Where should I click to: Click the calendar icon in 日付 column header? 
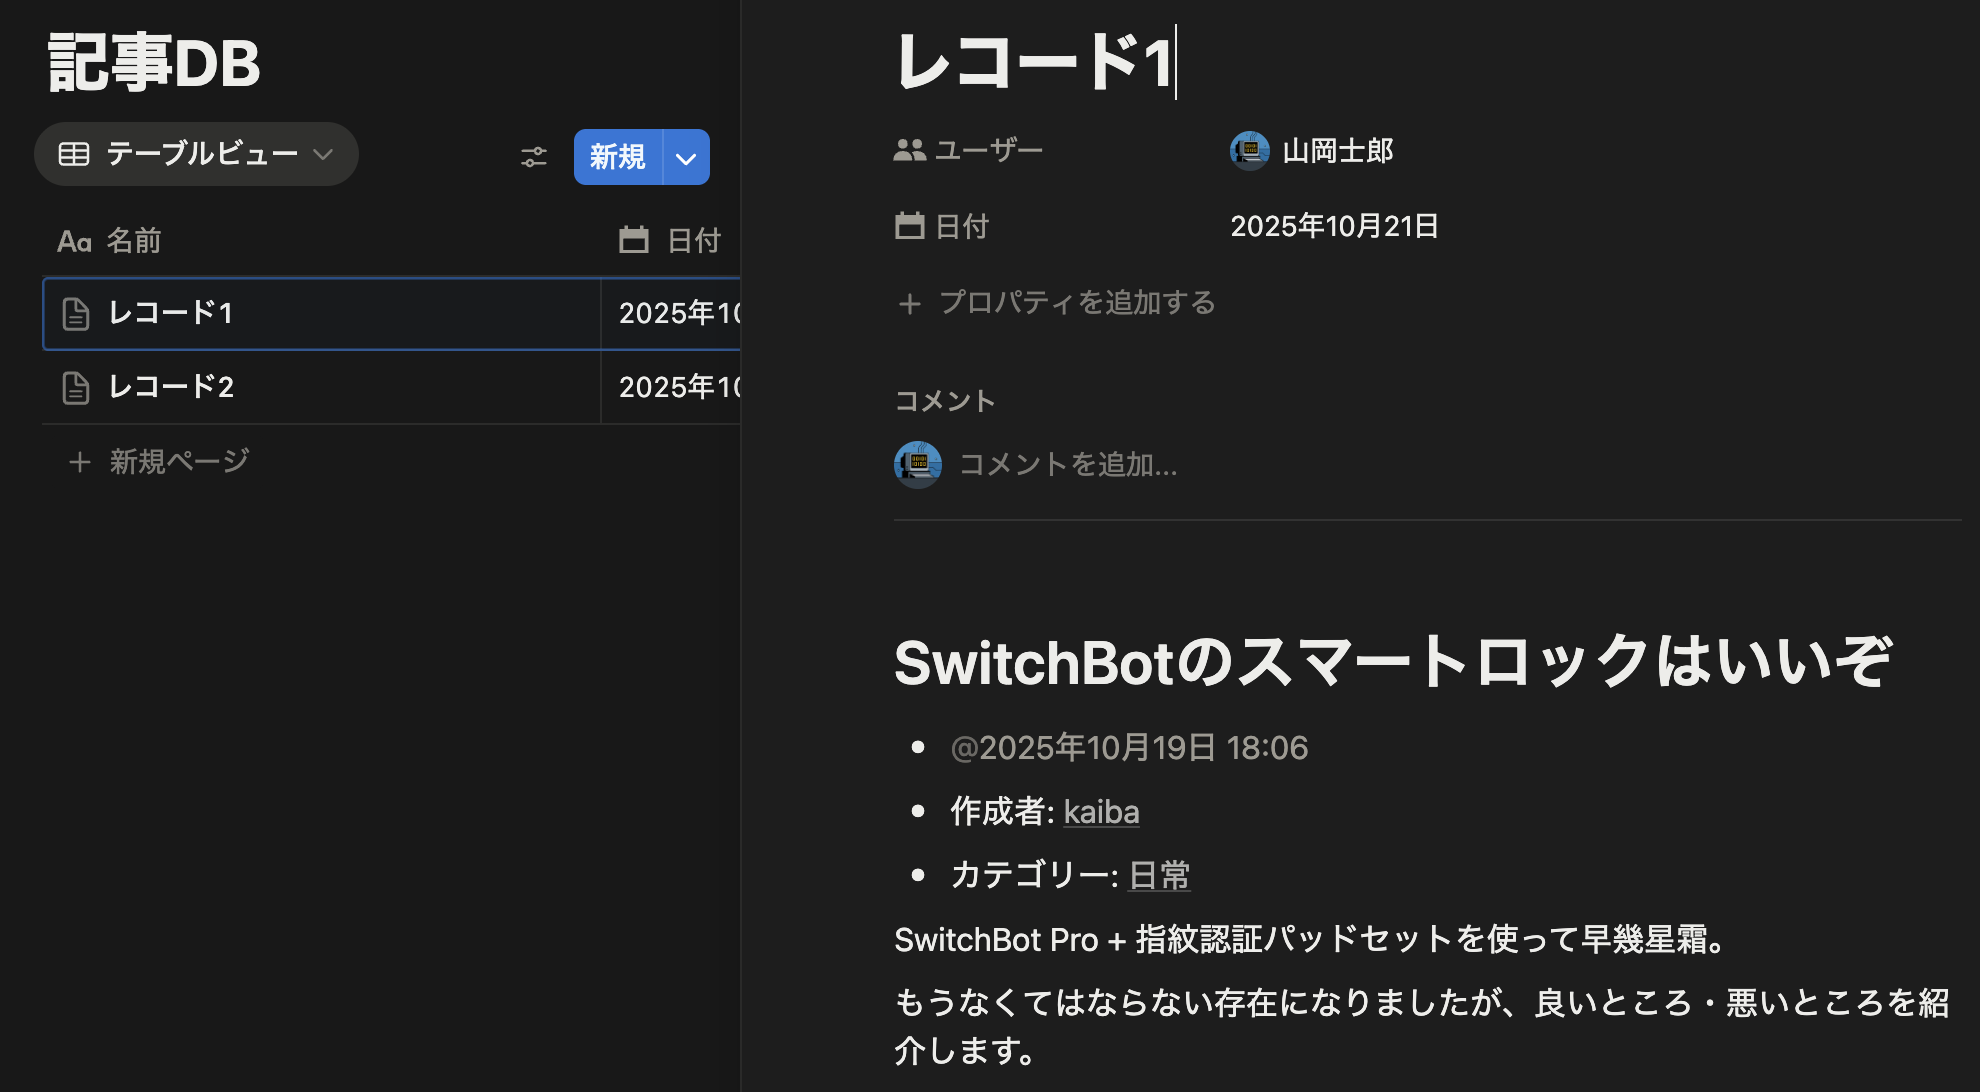[634, 240]
